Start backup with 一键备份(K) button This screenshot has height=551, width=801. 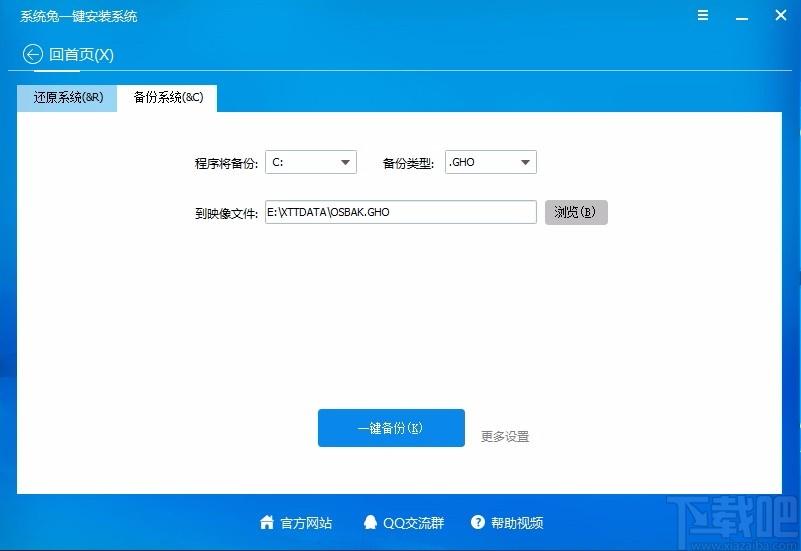391,428
